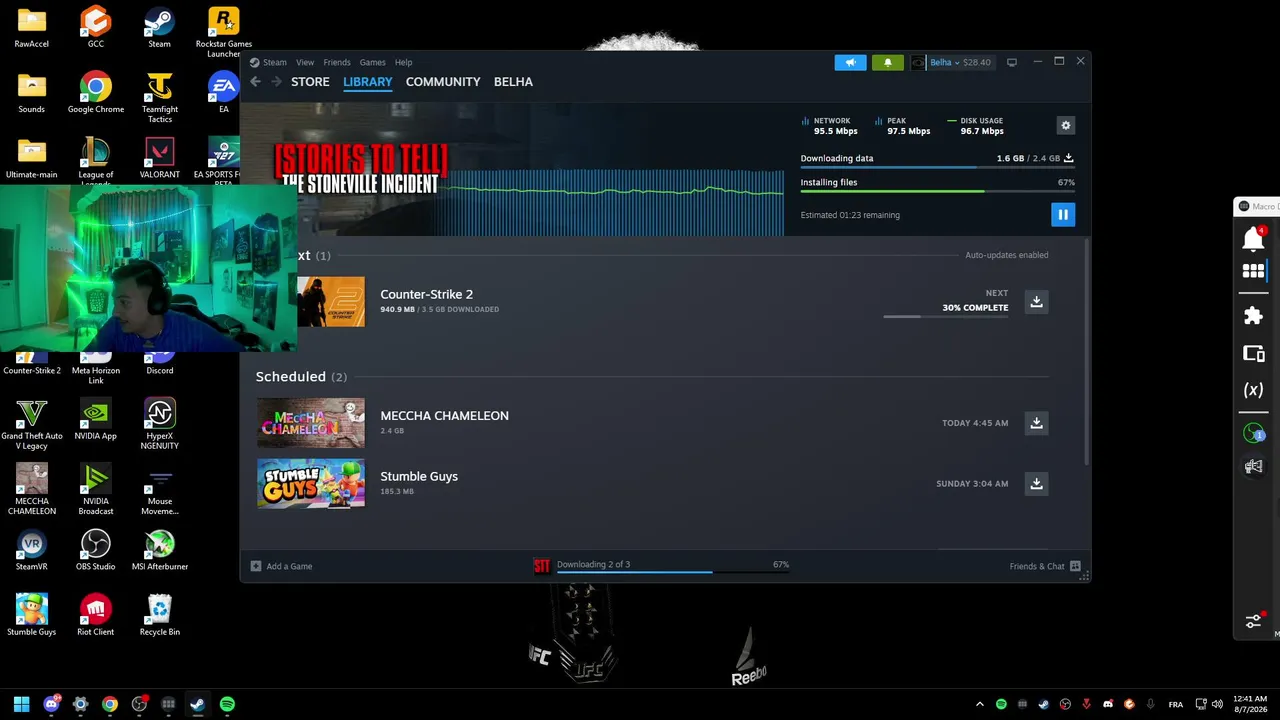The width and height of the screenshot is (1280, 720).
Task: Open Macro Deck grid view icon
Action: (1253, 271)
